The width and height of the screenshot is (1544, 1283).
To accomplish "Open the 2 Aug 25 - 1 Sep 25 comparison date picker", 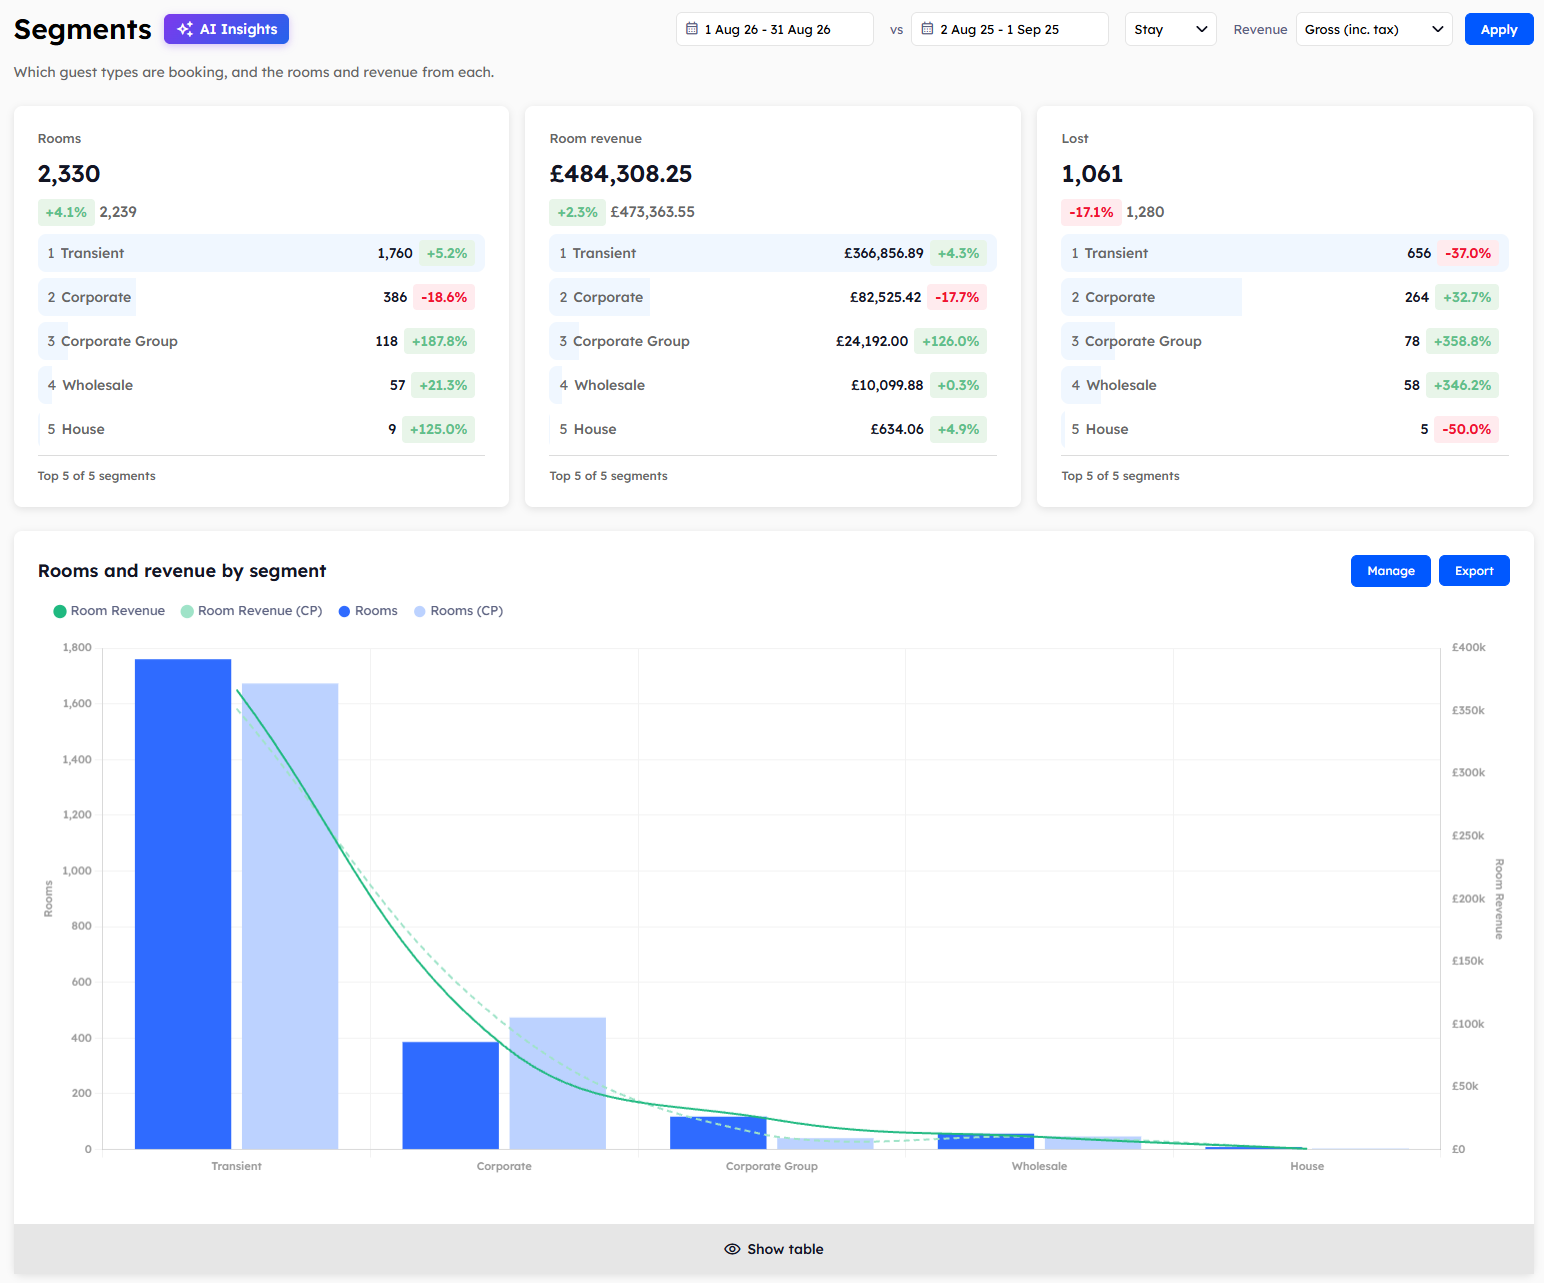I will click(1010, 29).
